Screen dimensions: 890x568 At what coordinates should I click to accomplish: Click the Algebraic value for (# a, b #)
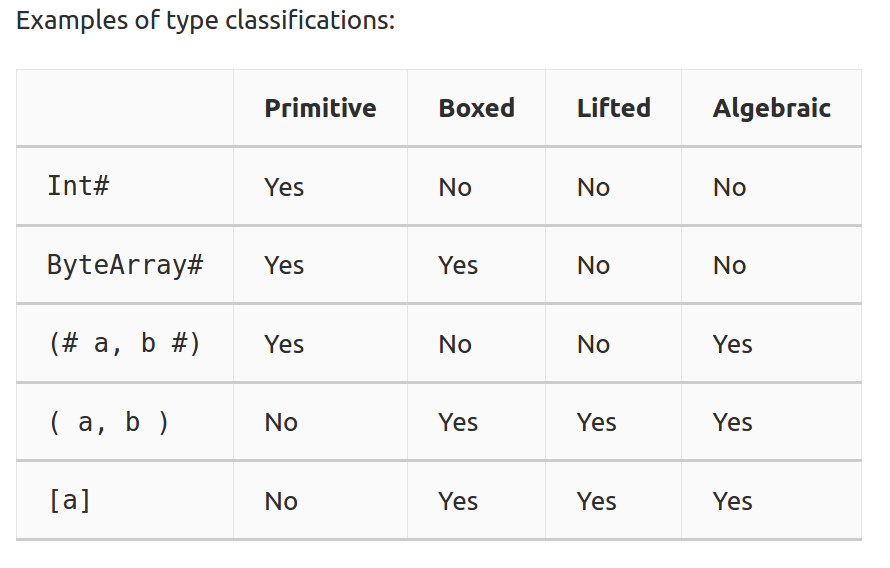click(x=733, y=344)
